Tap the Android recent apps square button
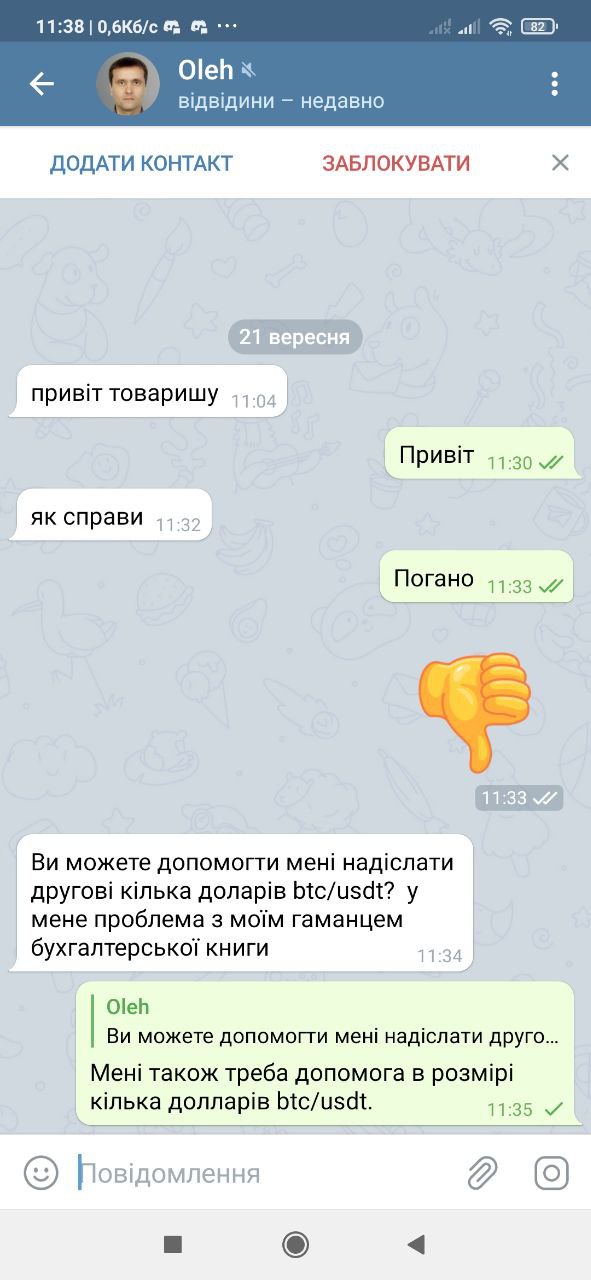 pos(173,1243)
